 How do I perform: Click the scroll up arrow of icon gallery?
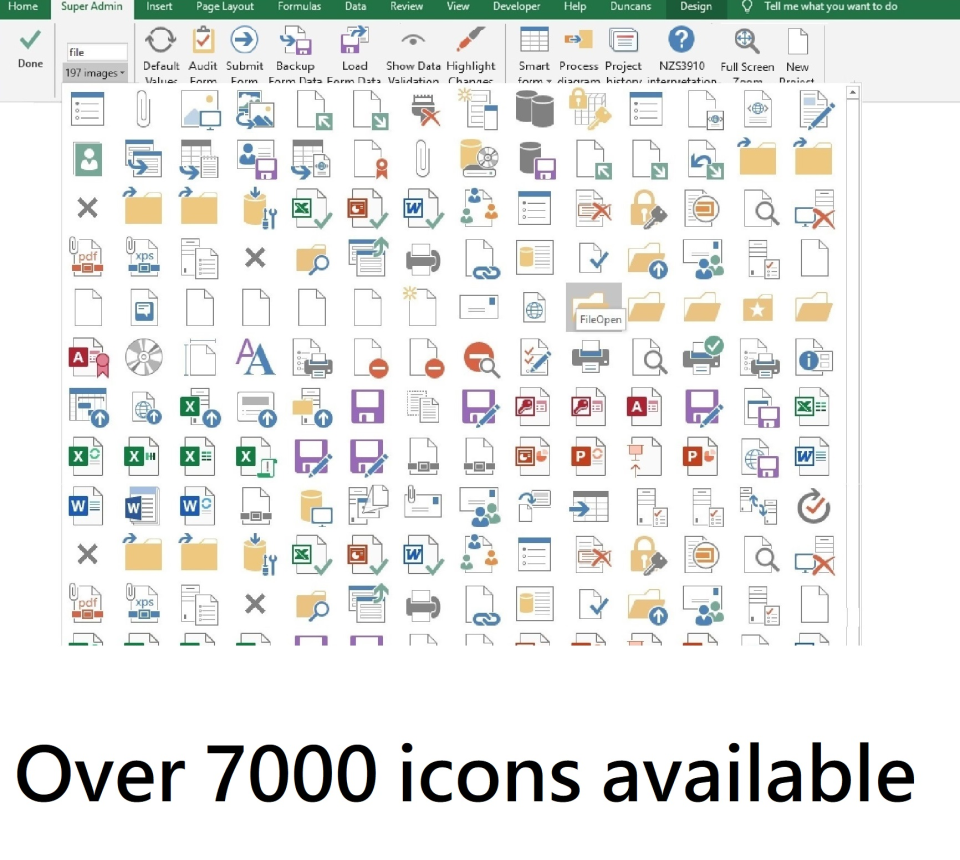click(852, 93)
